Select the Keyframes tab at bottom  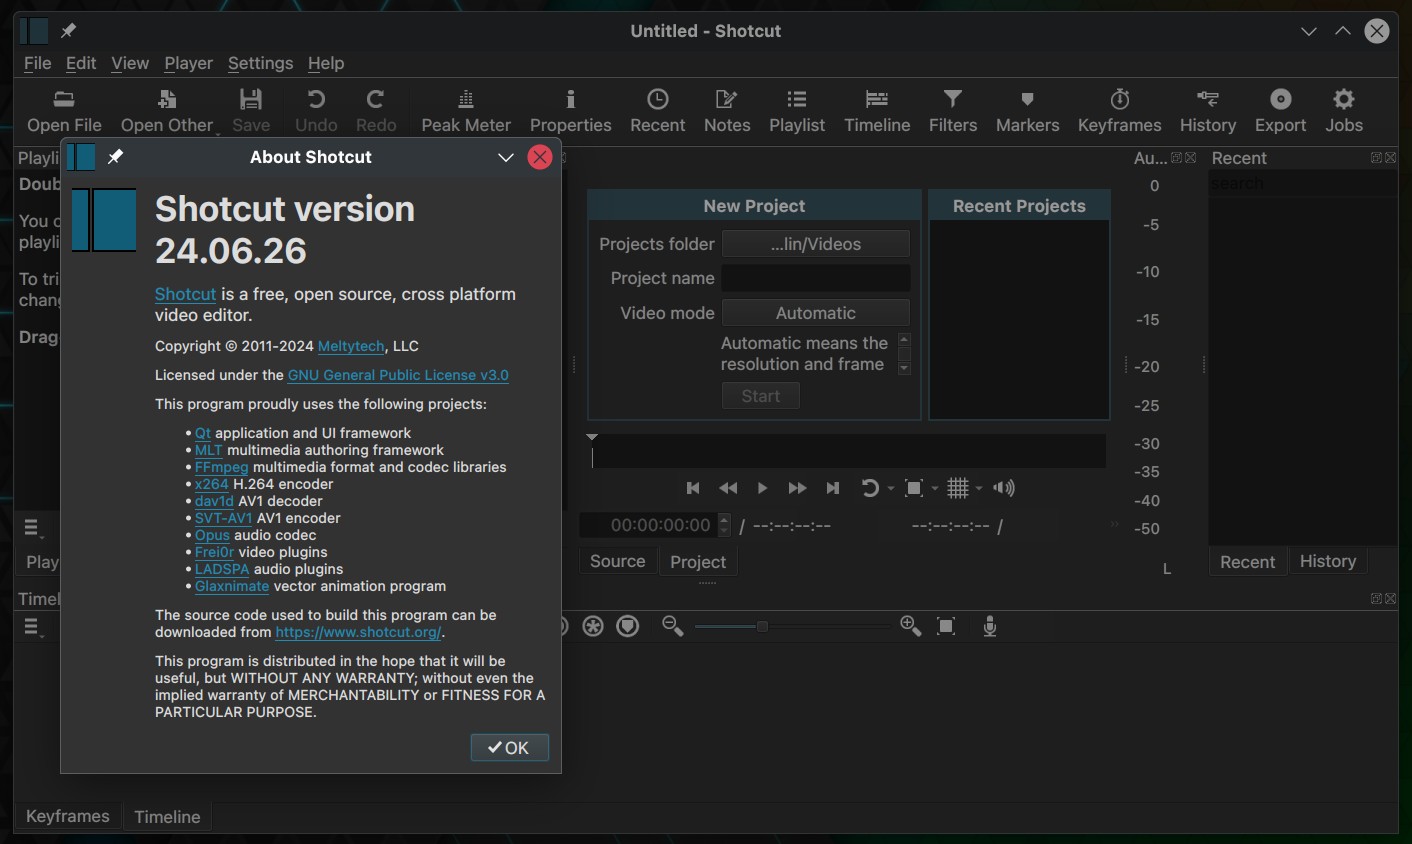tap(67, 816)
